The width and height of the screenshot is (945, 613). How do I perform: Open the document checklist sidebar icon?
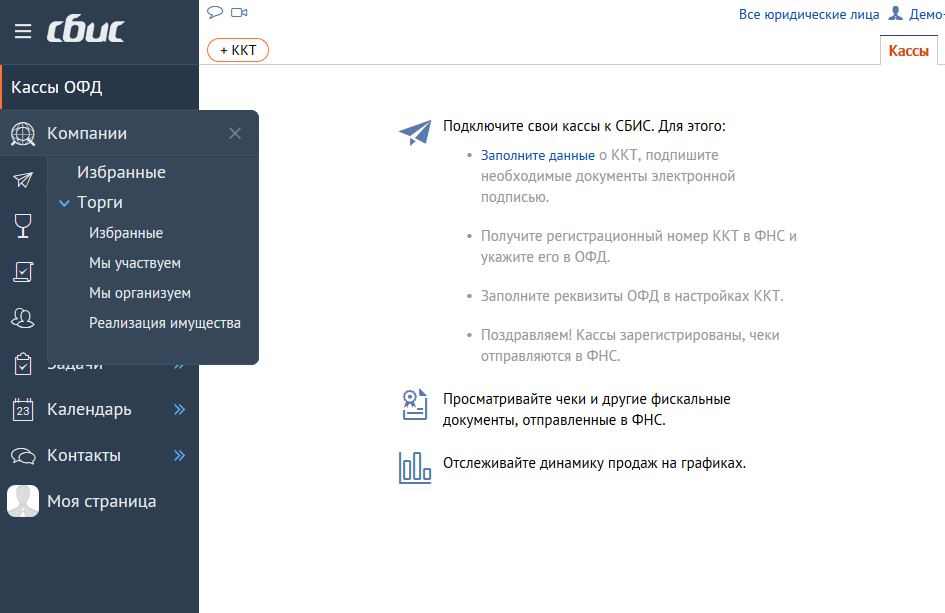pos(23,272)
